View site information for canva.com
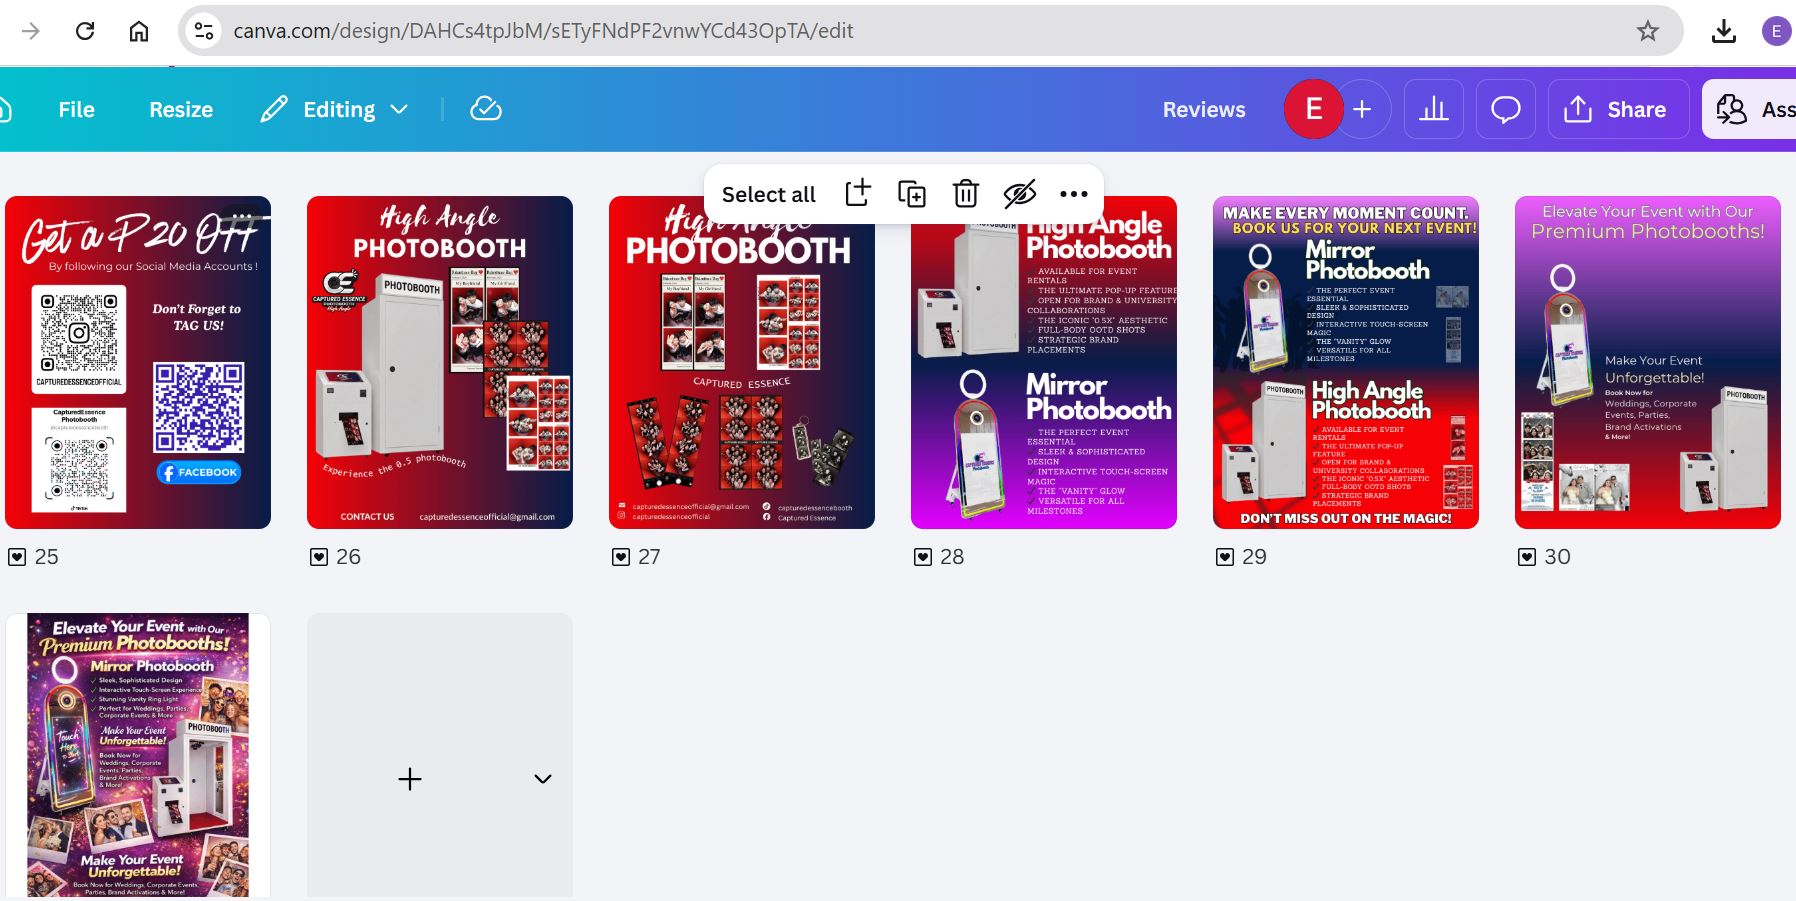Viewport: 1796px width, 901px height. (x=204, y=31)
